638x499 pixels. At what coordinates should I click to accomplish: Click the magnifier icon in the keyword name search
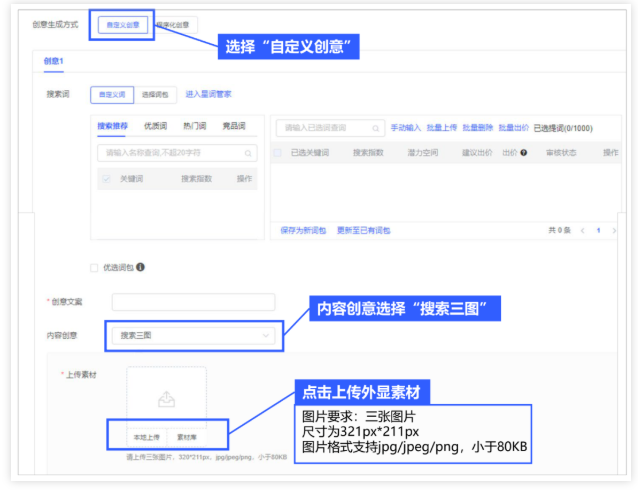pos(248,153)
